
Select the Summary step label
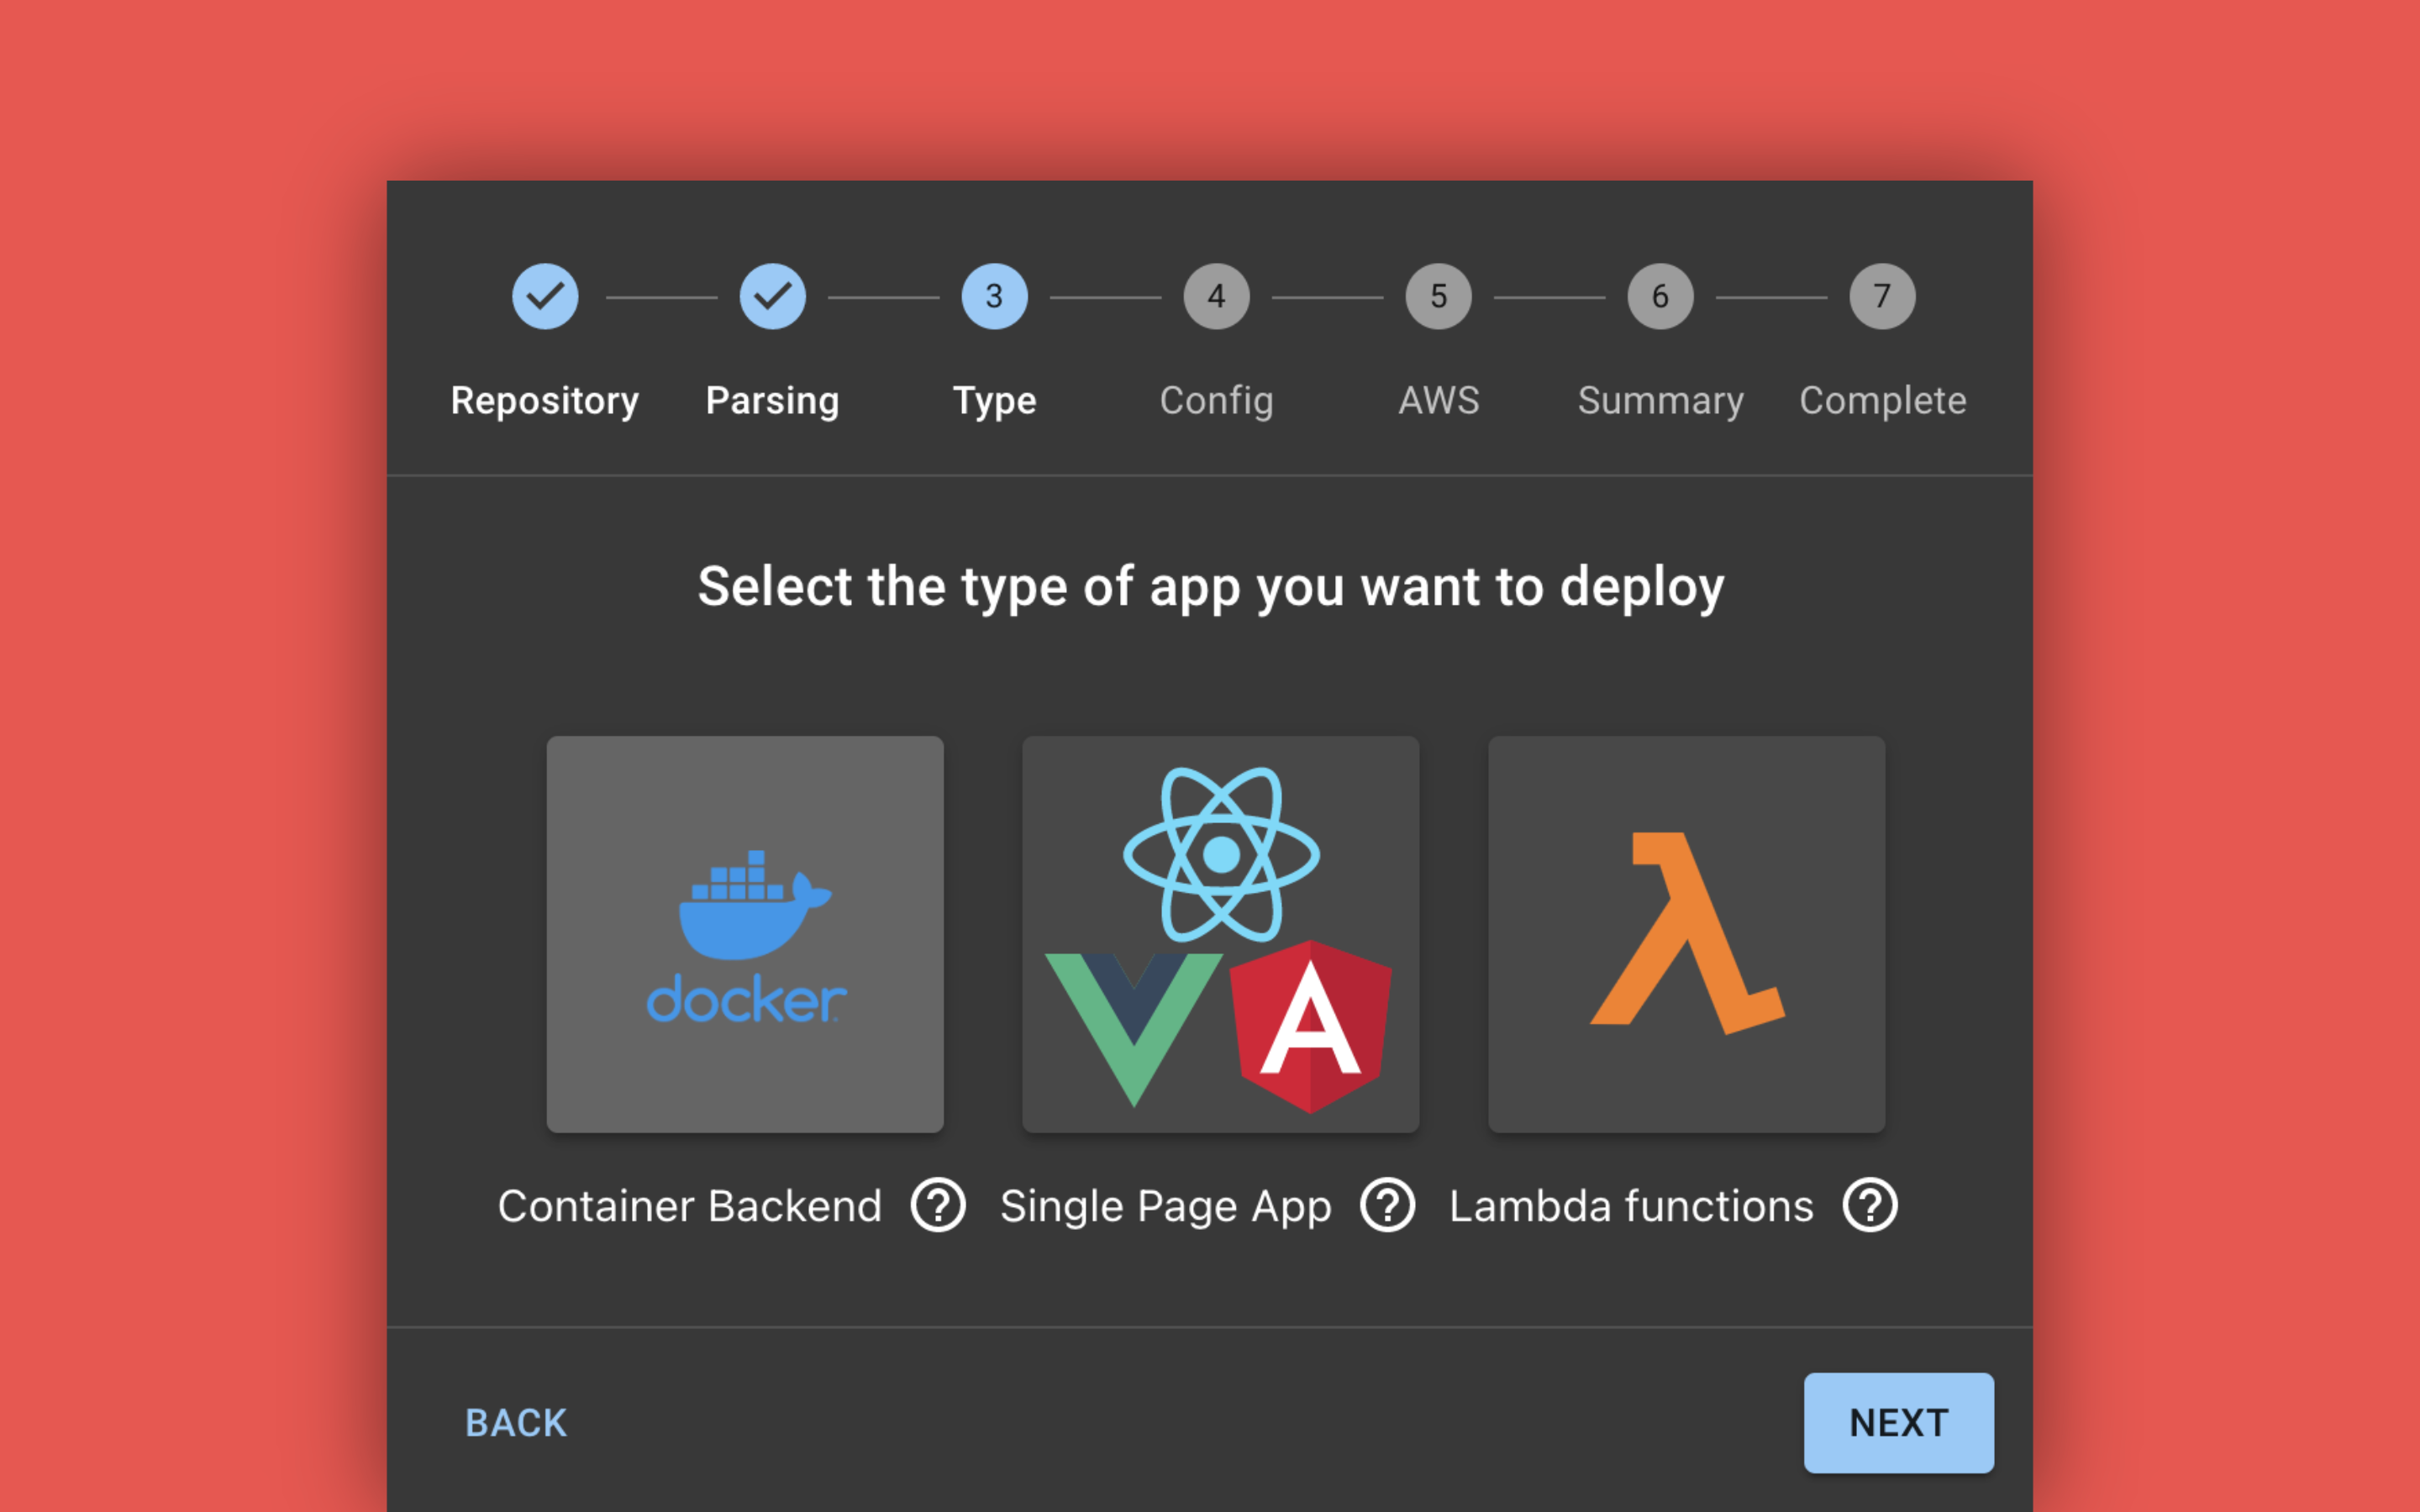click(x=1660, y=401)
